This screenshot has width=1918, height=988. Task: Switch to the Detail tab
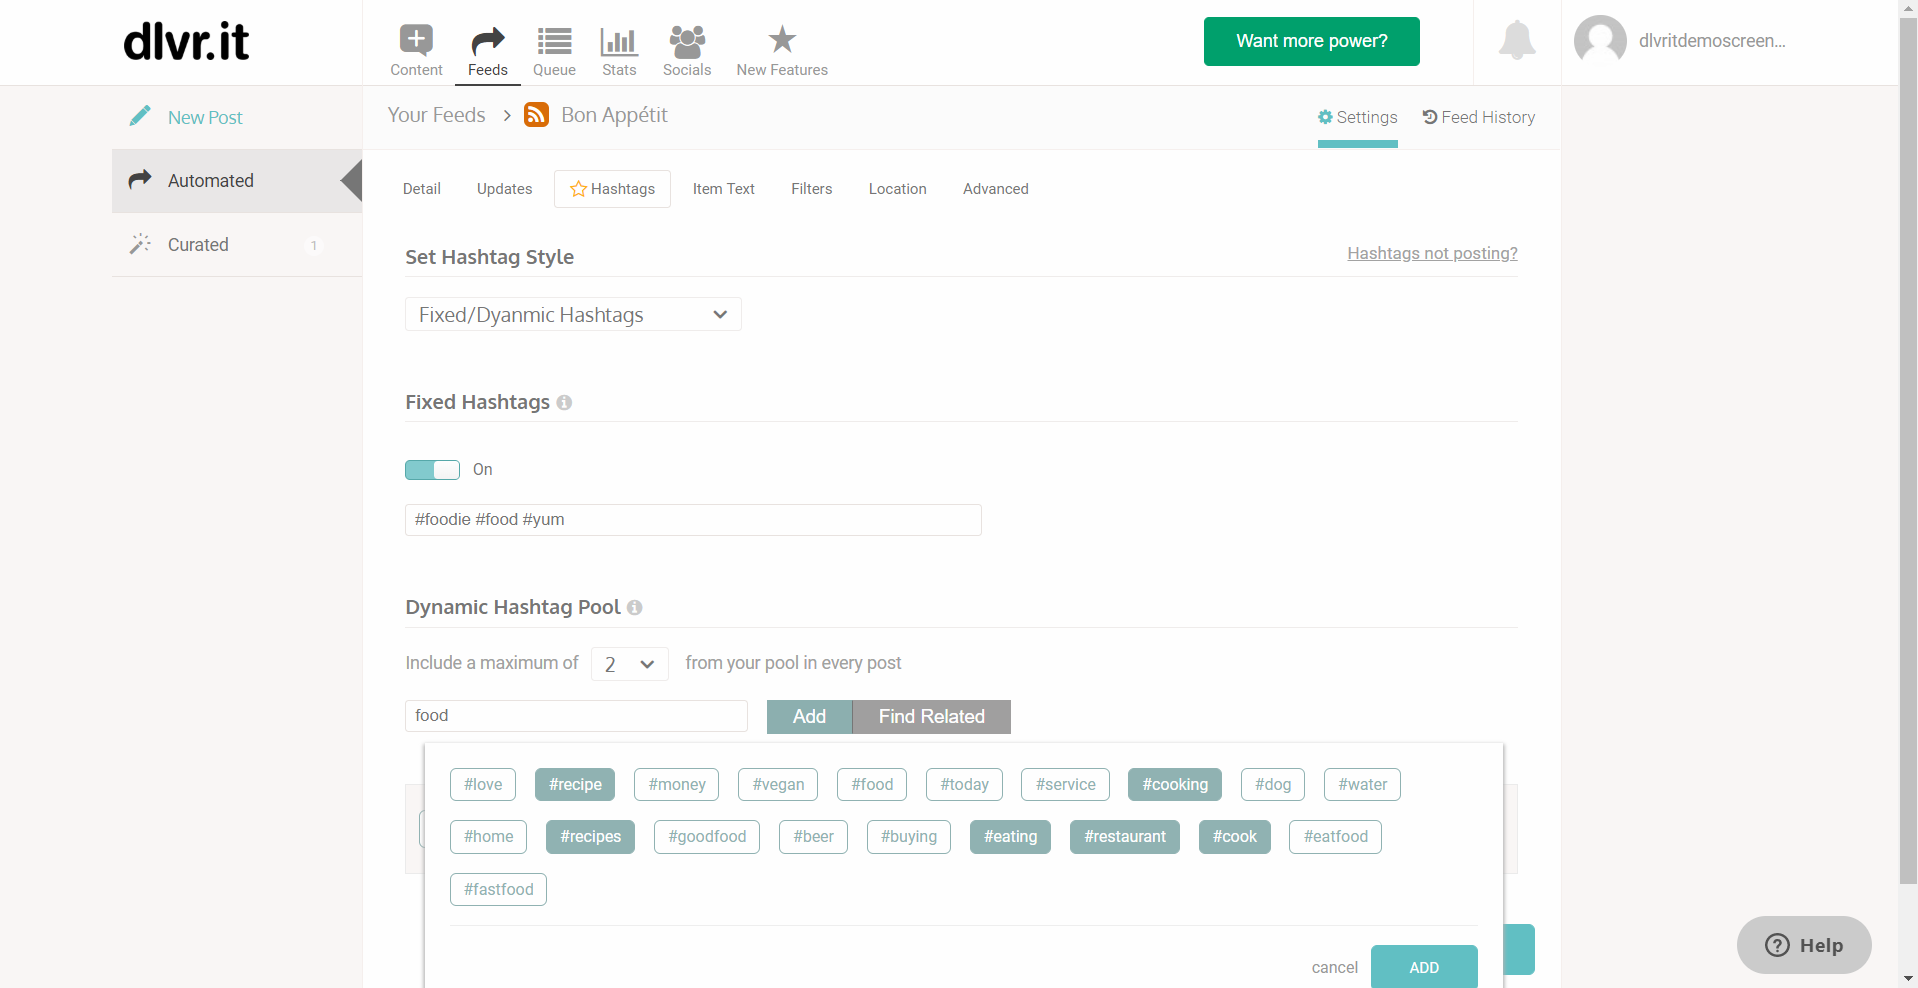[422, 189]
